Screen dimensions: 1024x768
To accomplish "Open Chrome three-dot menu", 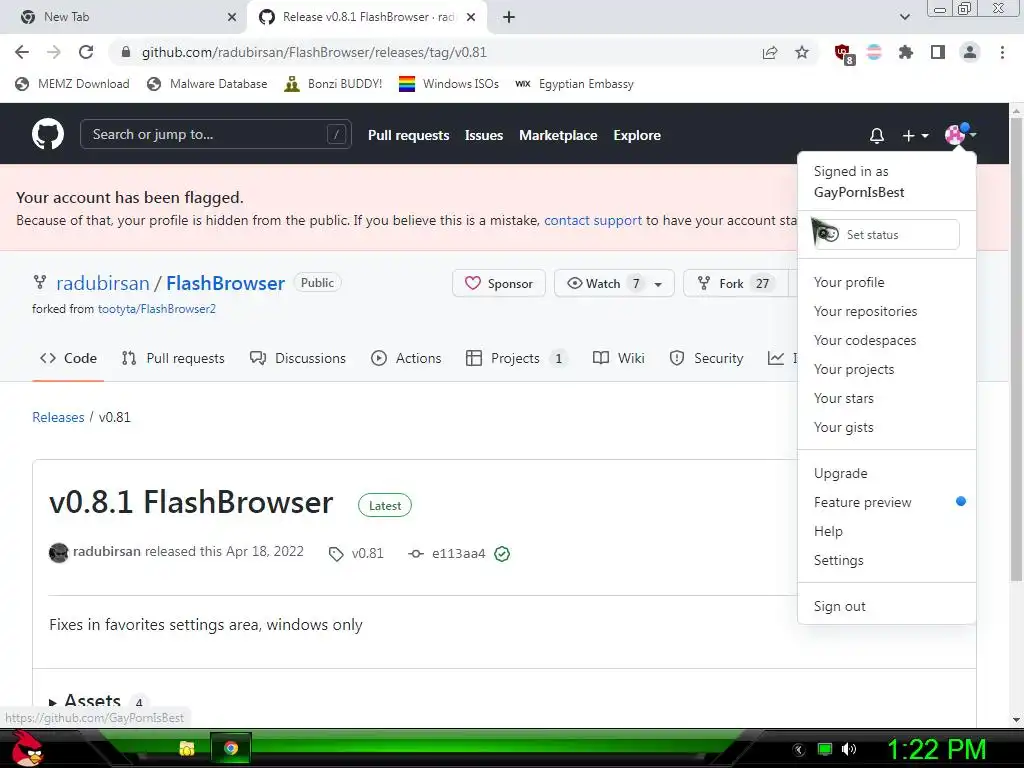I will [1002, 52].
